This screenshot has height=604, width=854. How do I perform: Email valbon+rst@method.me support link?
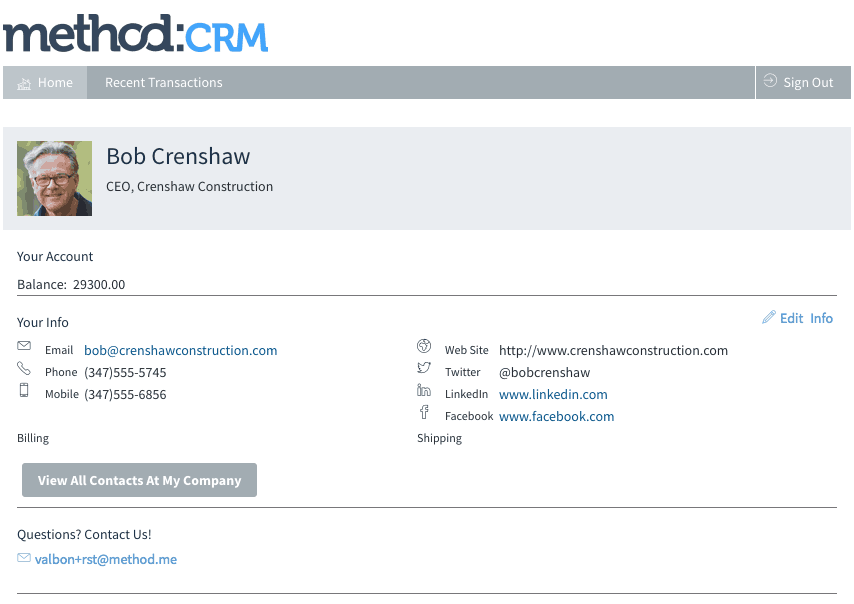click(106, 559)
